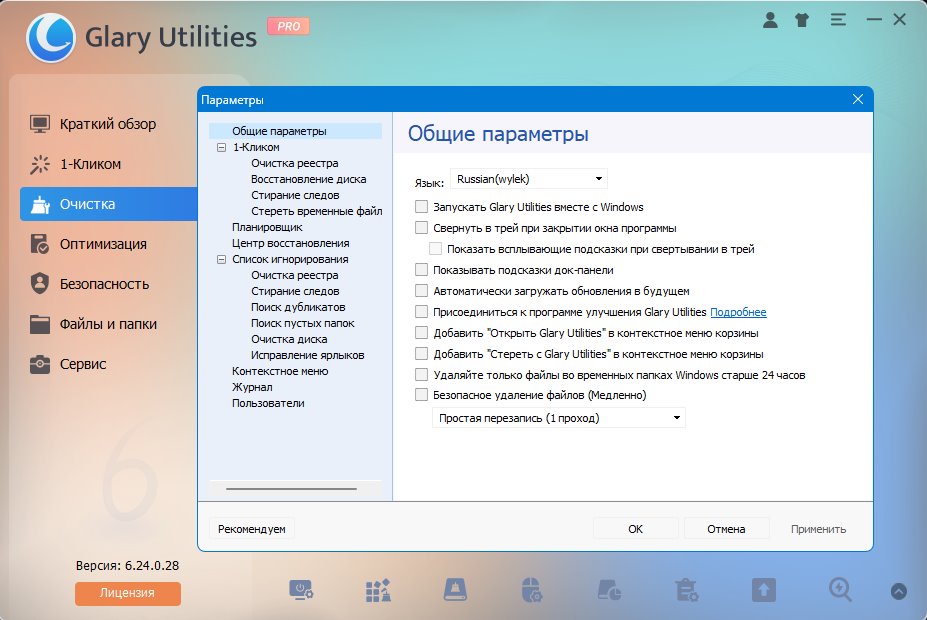Switch to the 1-Кликом tab
This screenshot has height=620, width=927.
108,164
